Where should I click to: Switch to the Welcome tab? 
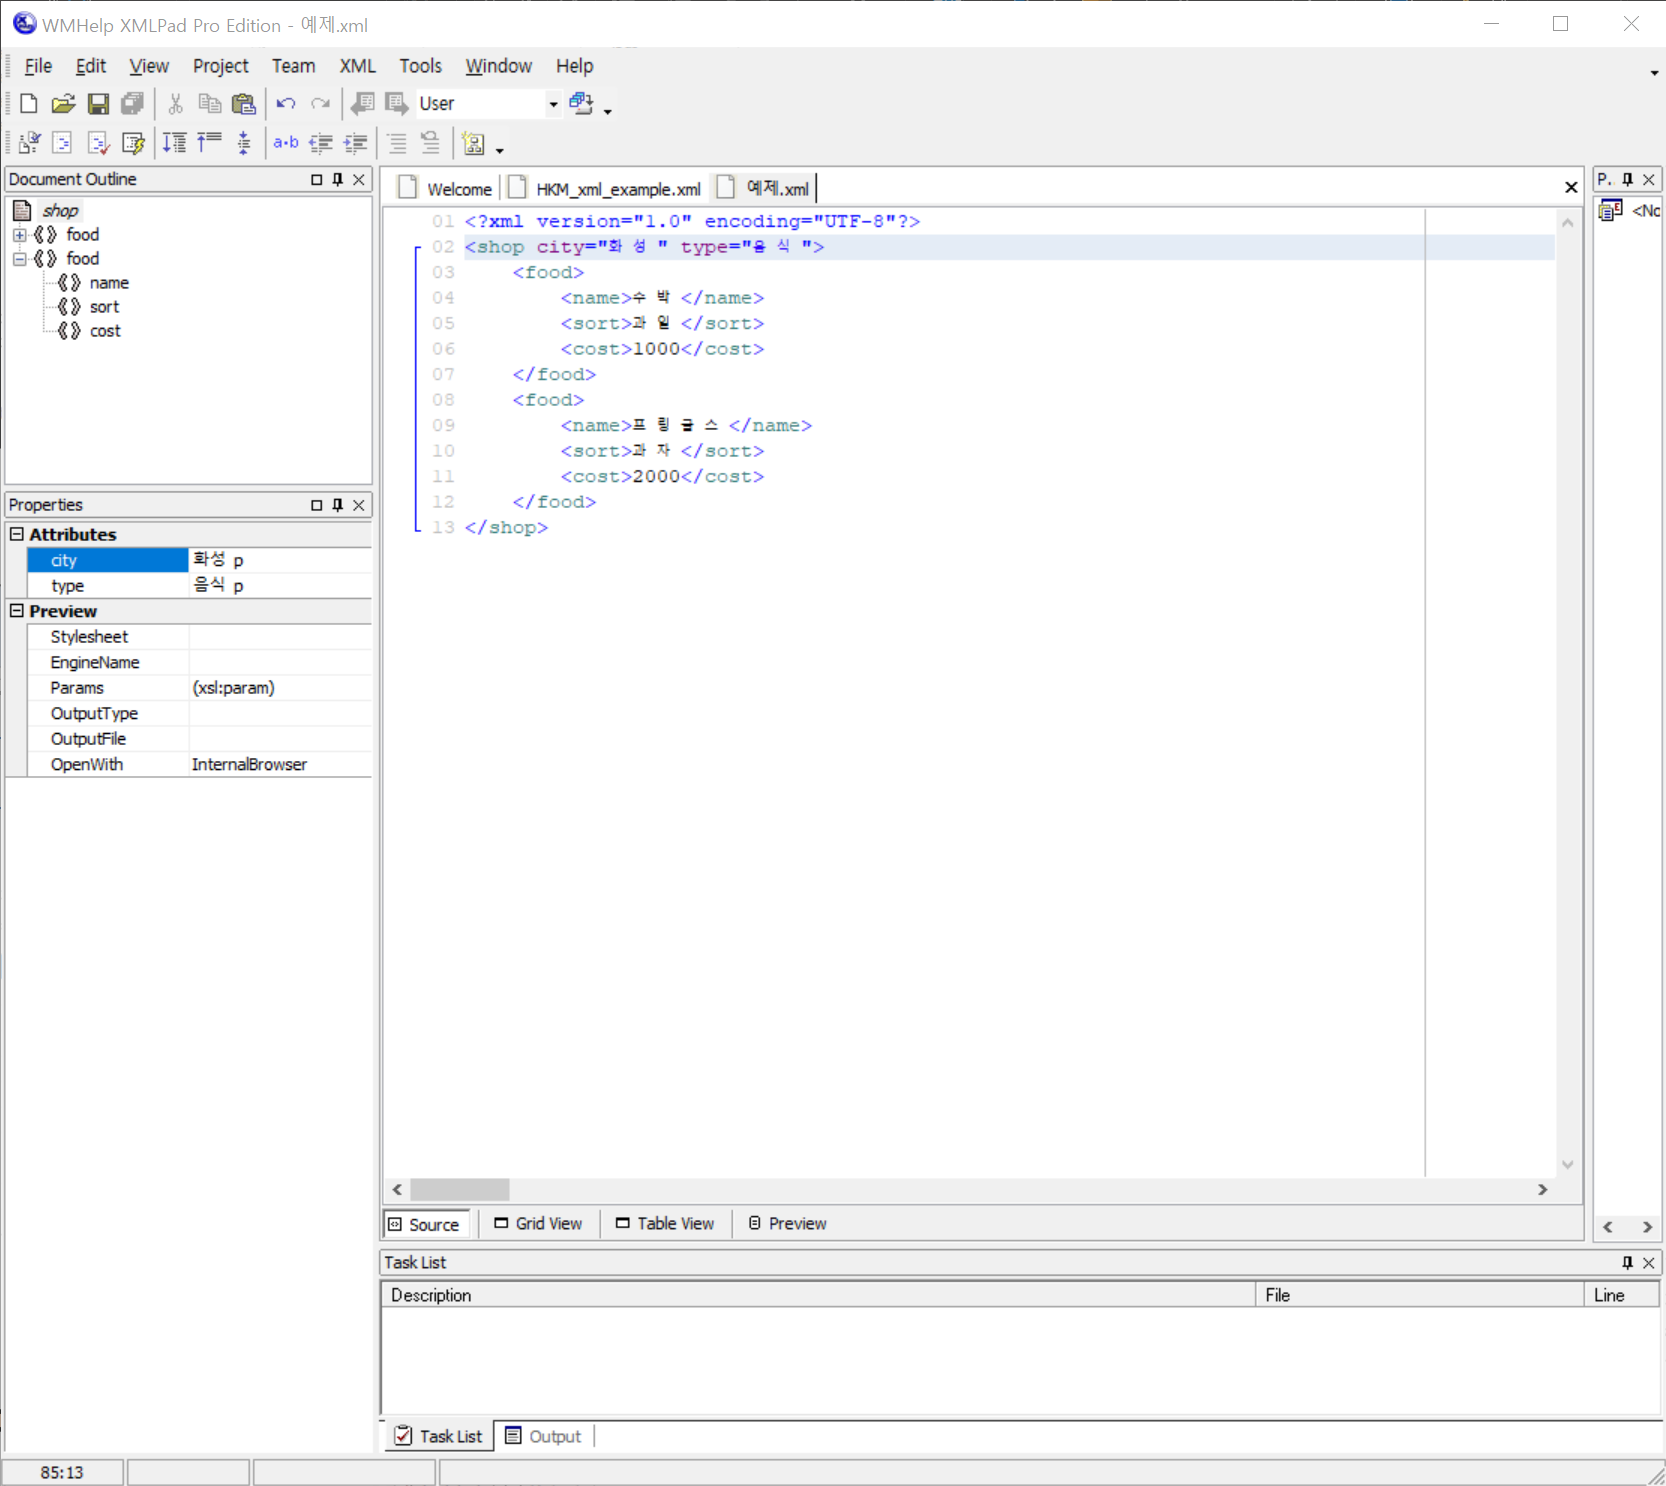pos(446,189)
